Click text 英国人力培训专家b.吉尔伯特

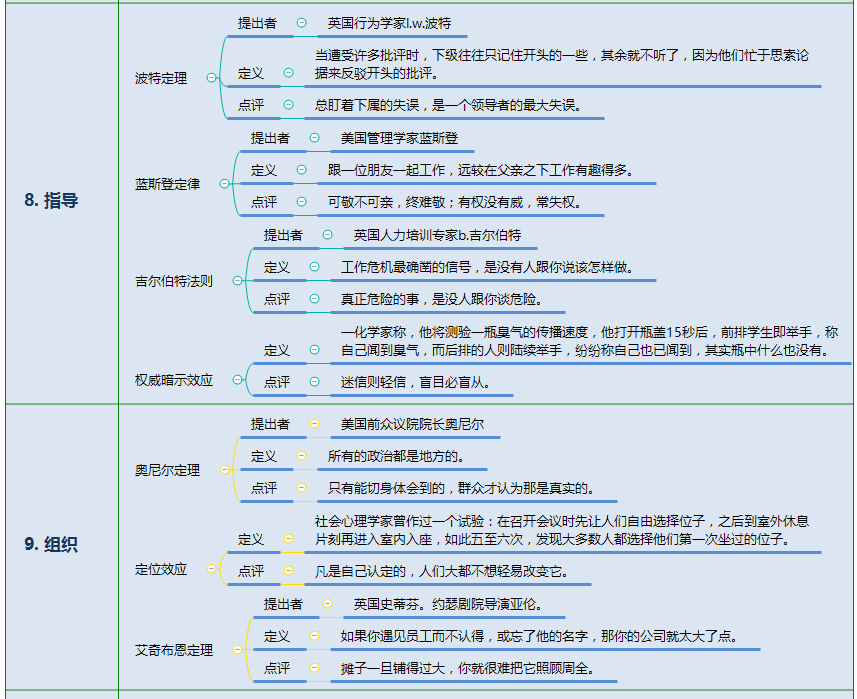[x=437, y=235]
